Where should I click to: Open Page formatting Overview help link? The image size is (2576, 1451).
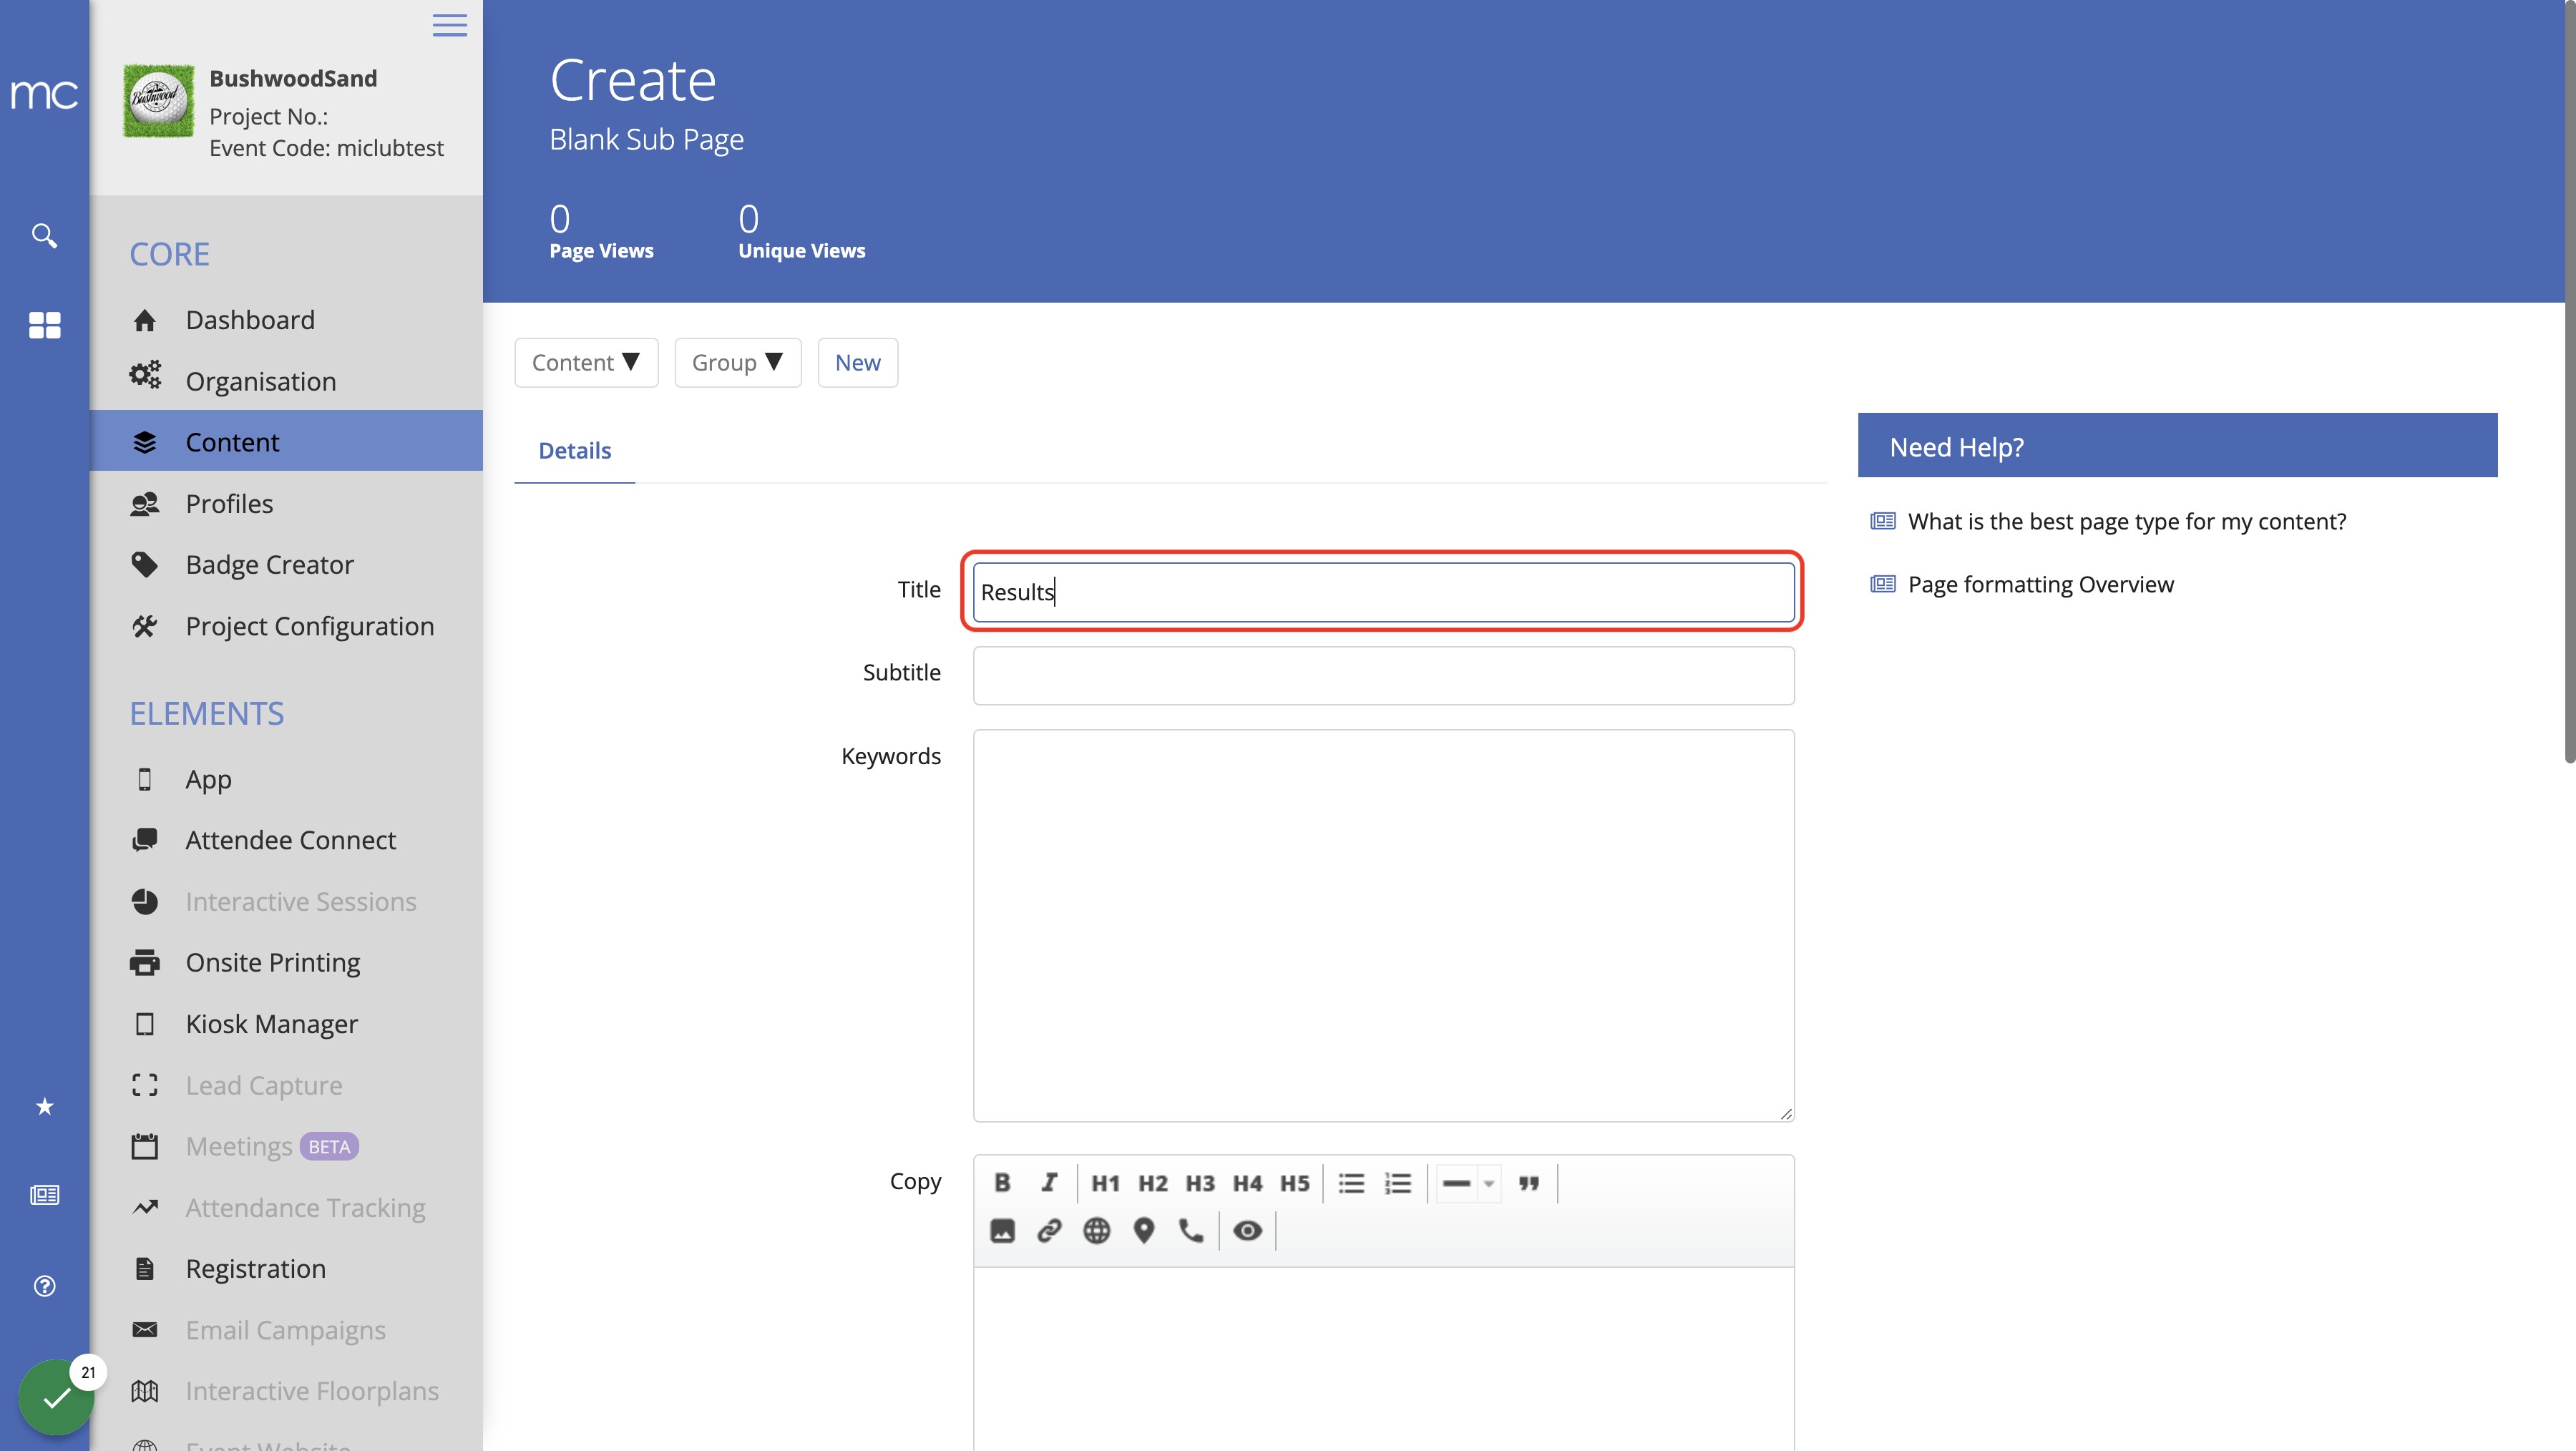2040,585
